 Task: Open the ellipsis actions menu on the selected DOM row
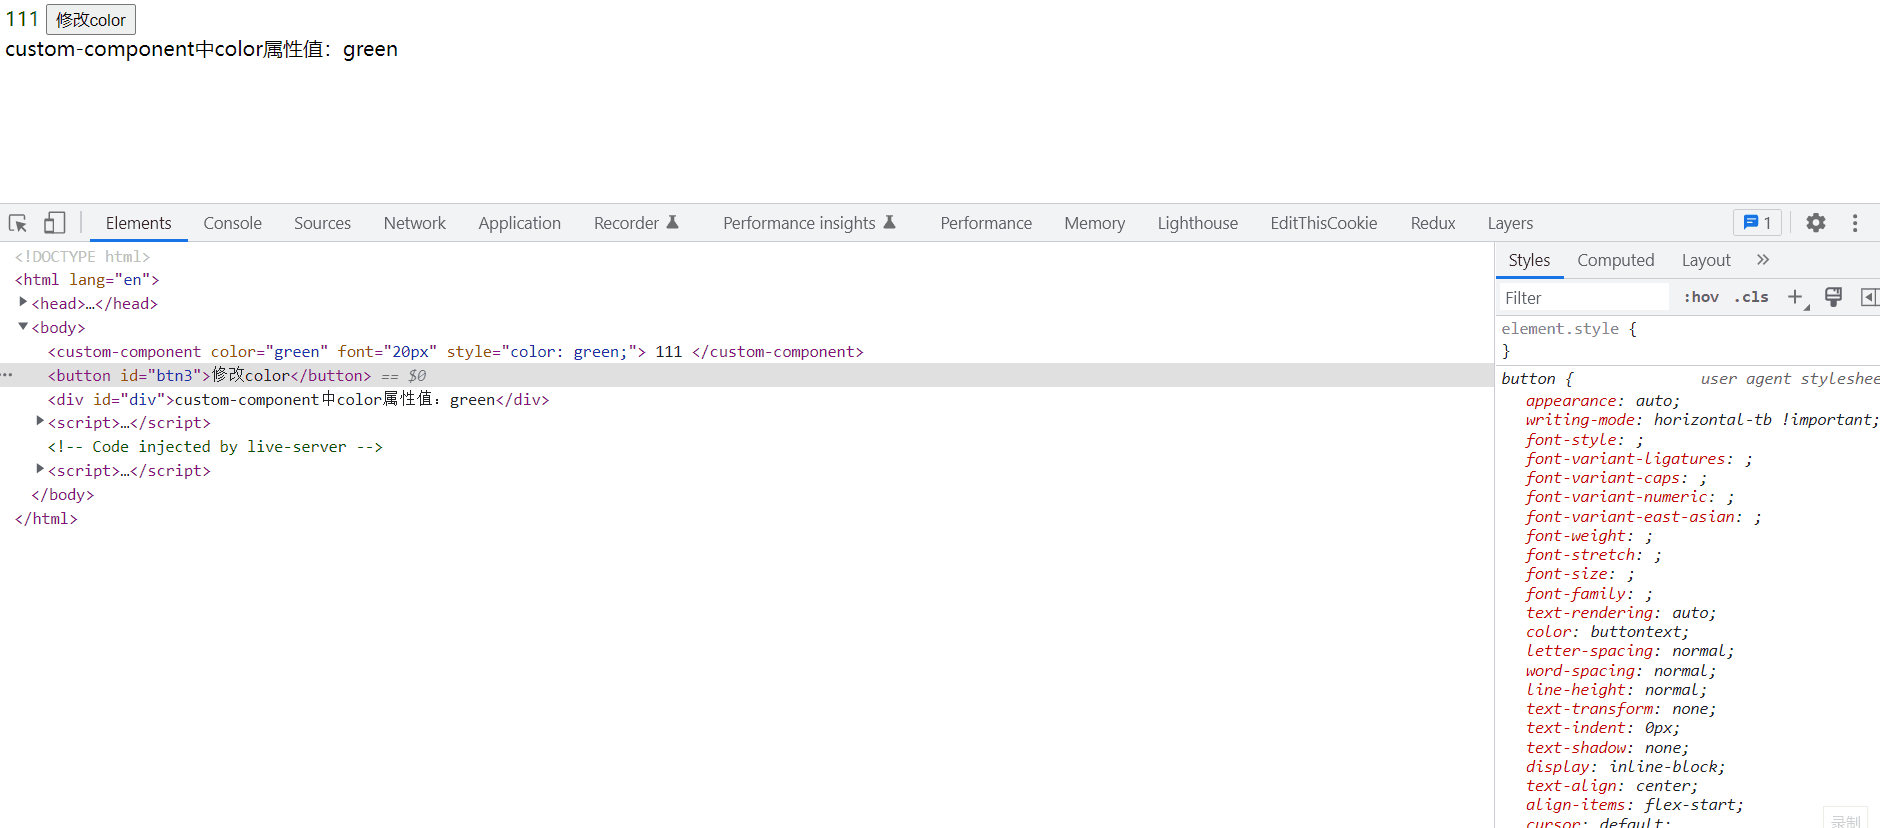[7, 375]
